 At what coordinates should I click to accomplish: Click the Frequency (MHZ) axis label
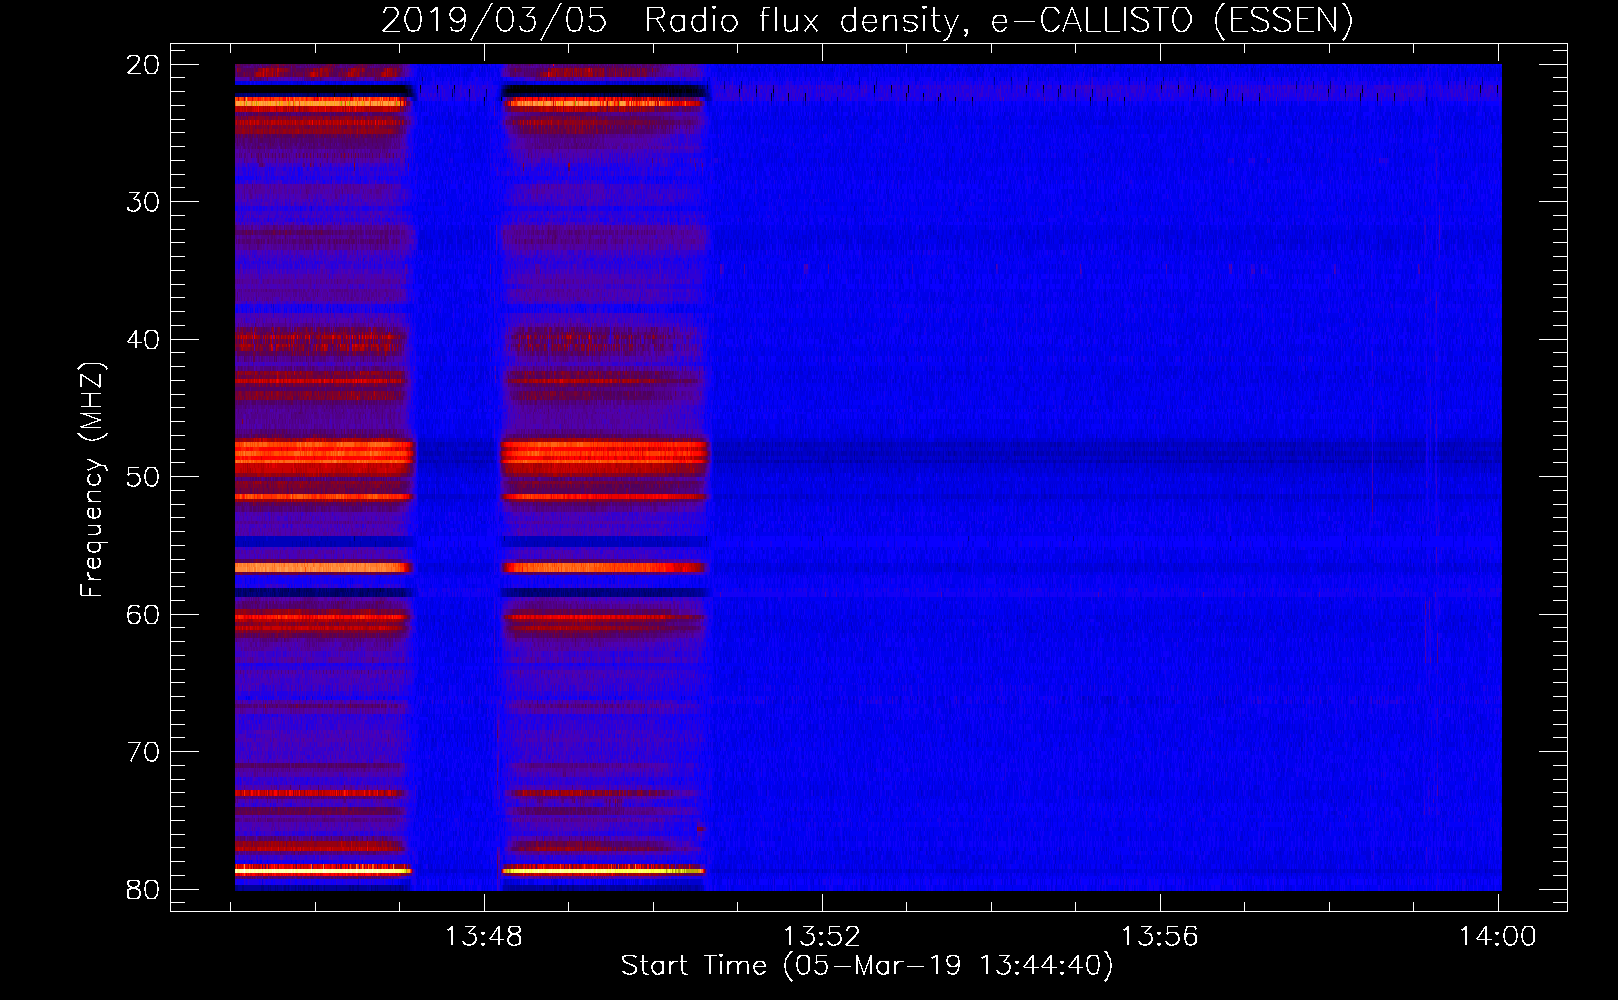coord(92,479)
